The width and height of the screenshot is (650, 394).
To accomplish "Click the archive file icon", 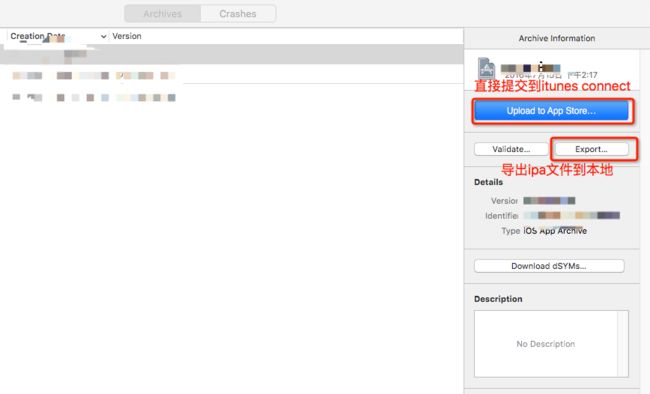I will [486, 68].
